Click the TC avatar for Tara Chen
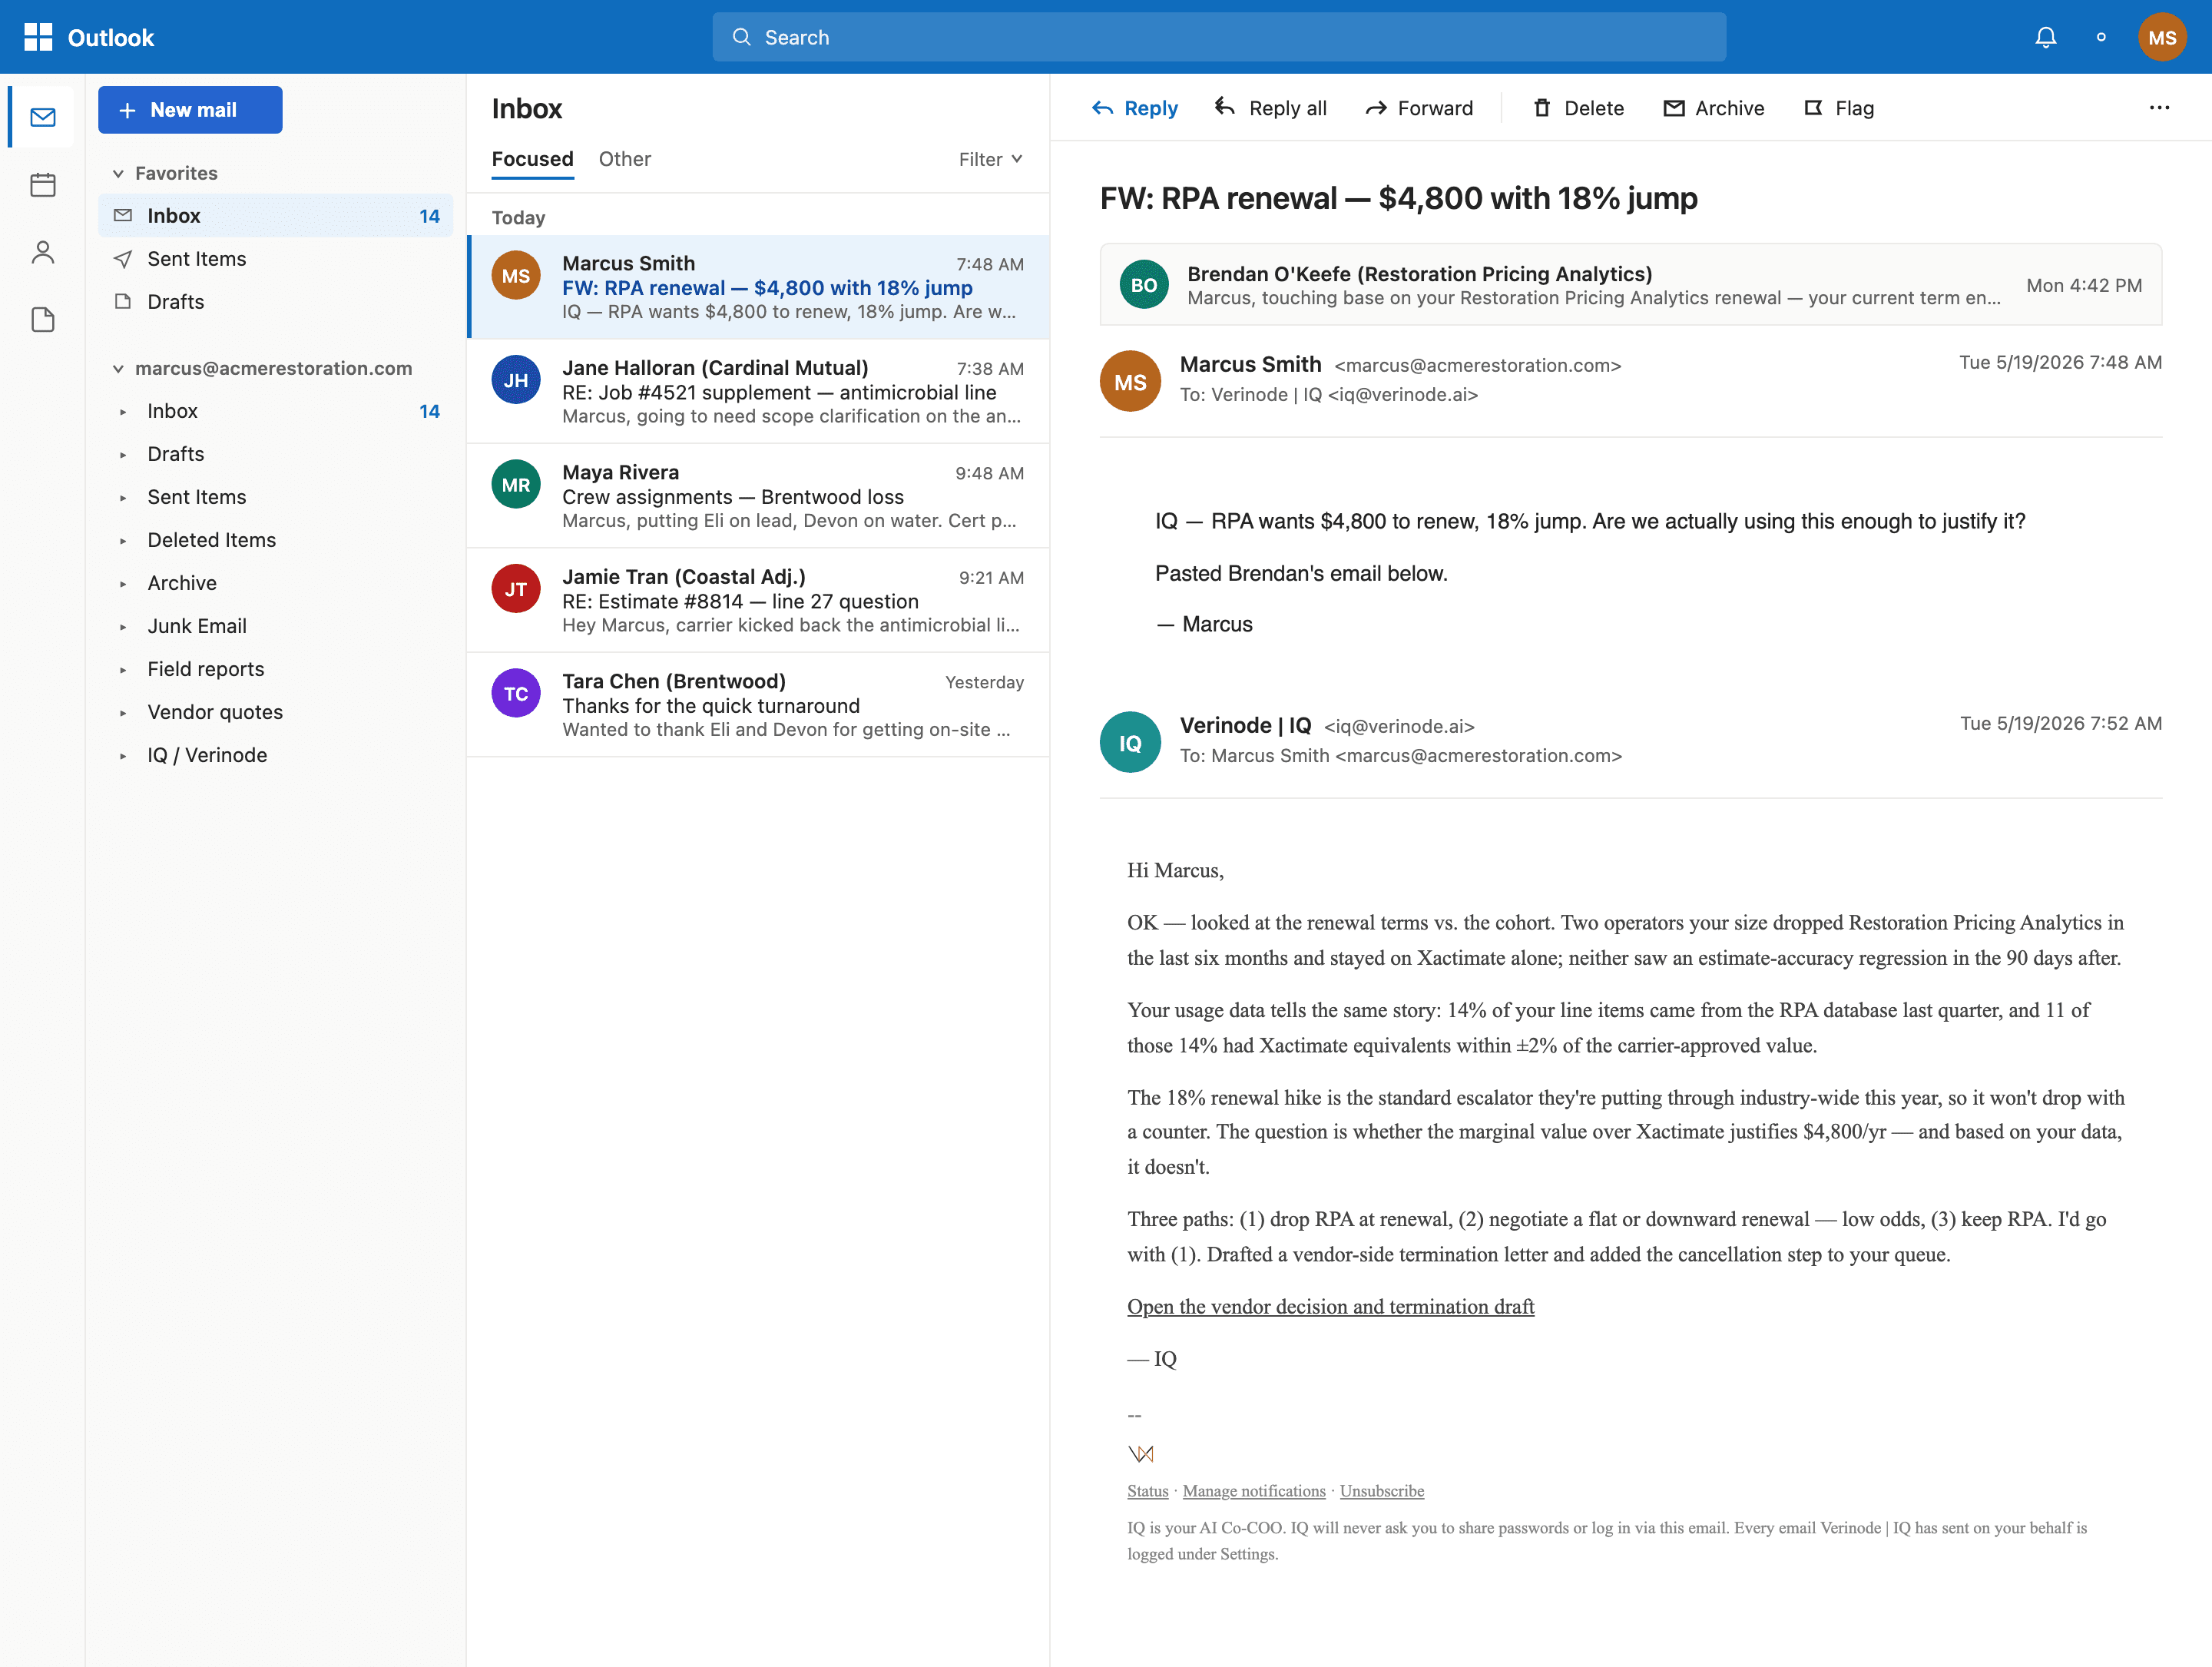The width and height of the screenshot is (2212, 1667). 515,693
